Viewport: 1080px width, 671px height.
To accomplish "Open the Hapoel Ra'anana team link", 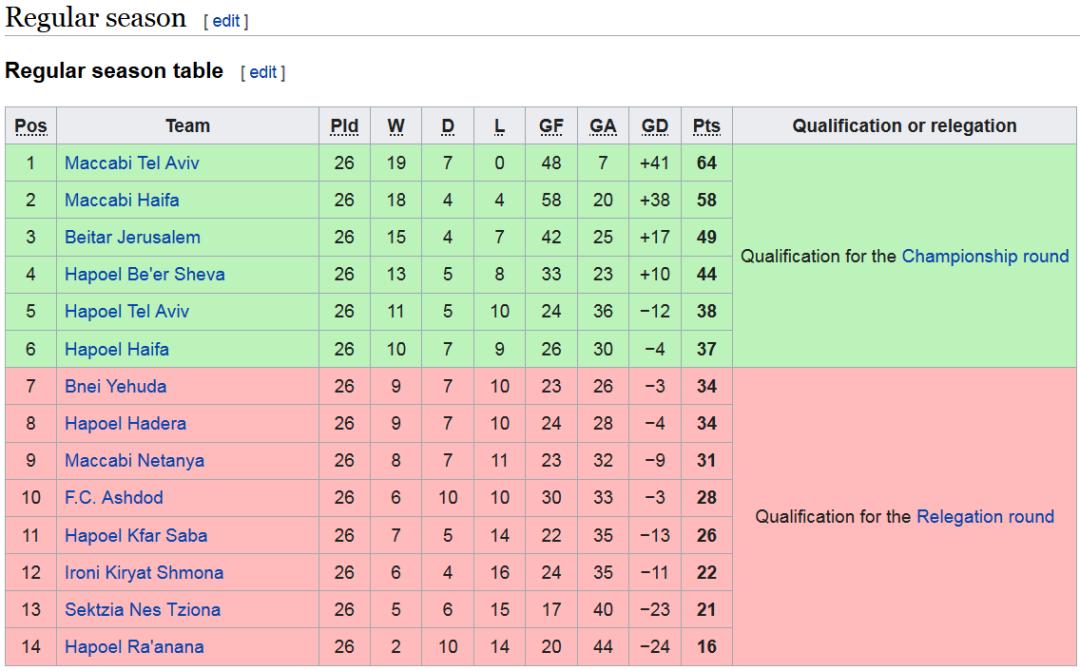I will point(134,647).
